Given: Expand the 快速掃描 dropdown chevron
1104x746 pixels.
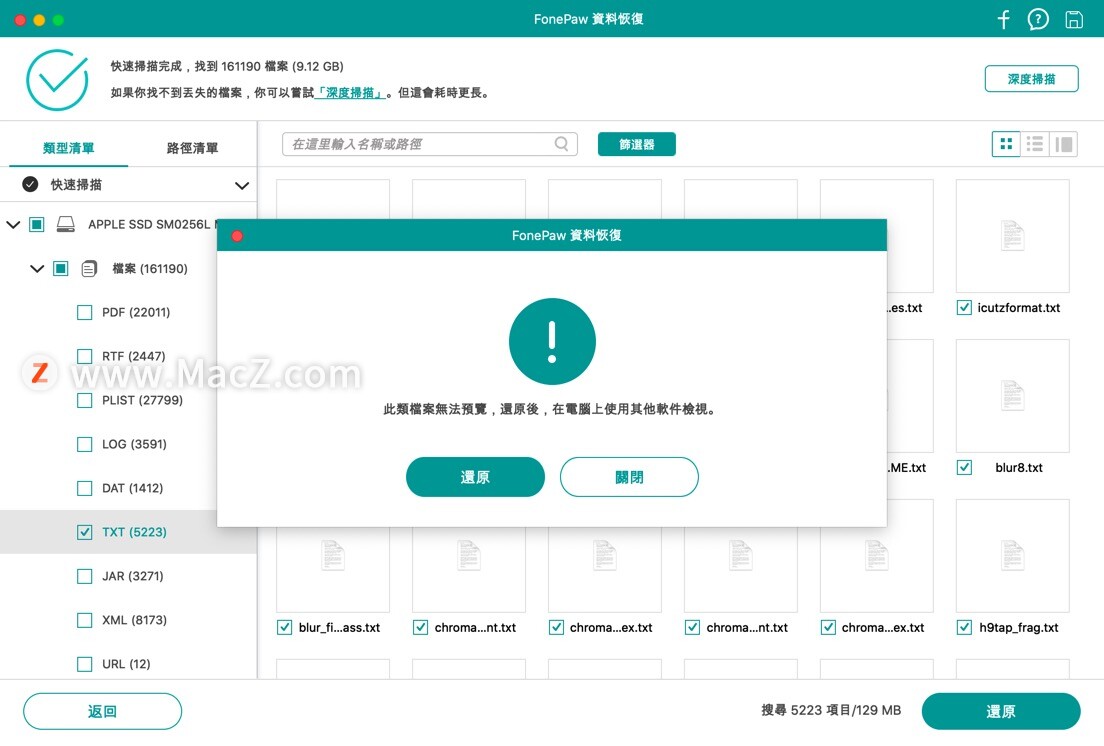Looking at the screenshot, I should pos(242,185).
